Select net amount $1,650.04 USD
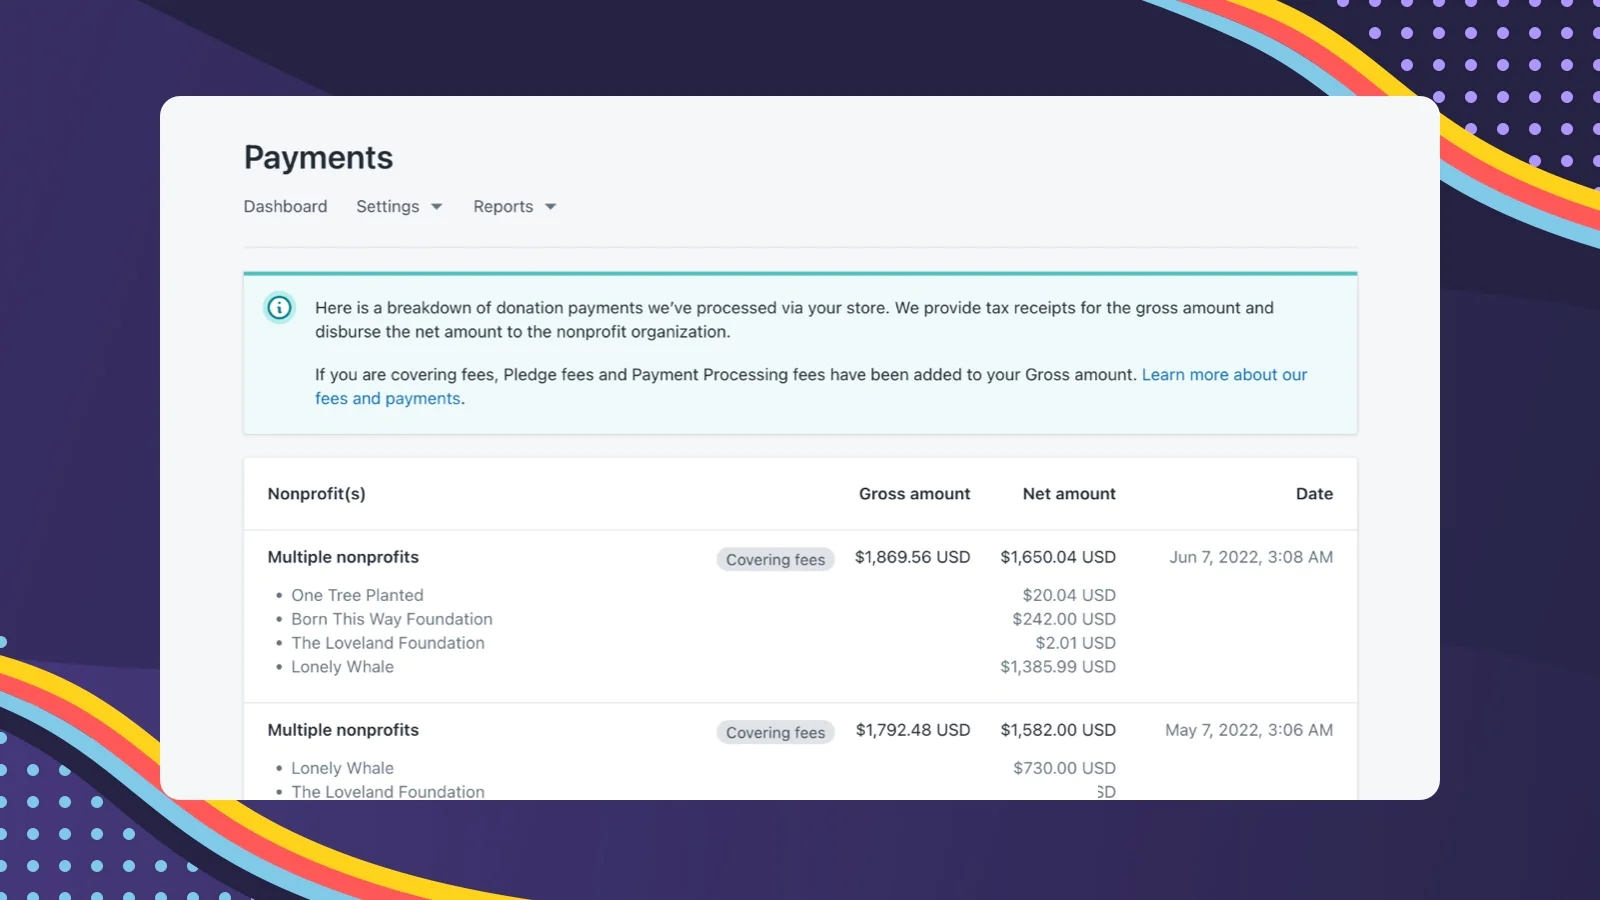This screenshot has width=1600, height=900. pos(1058,557)
